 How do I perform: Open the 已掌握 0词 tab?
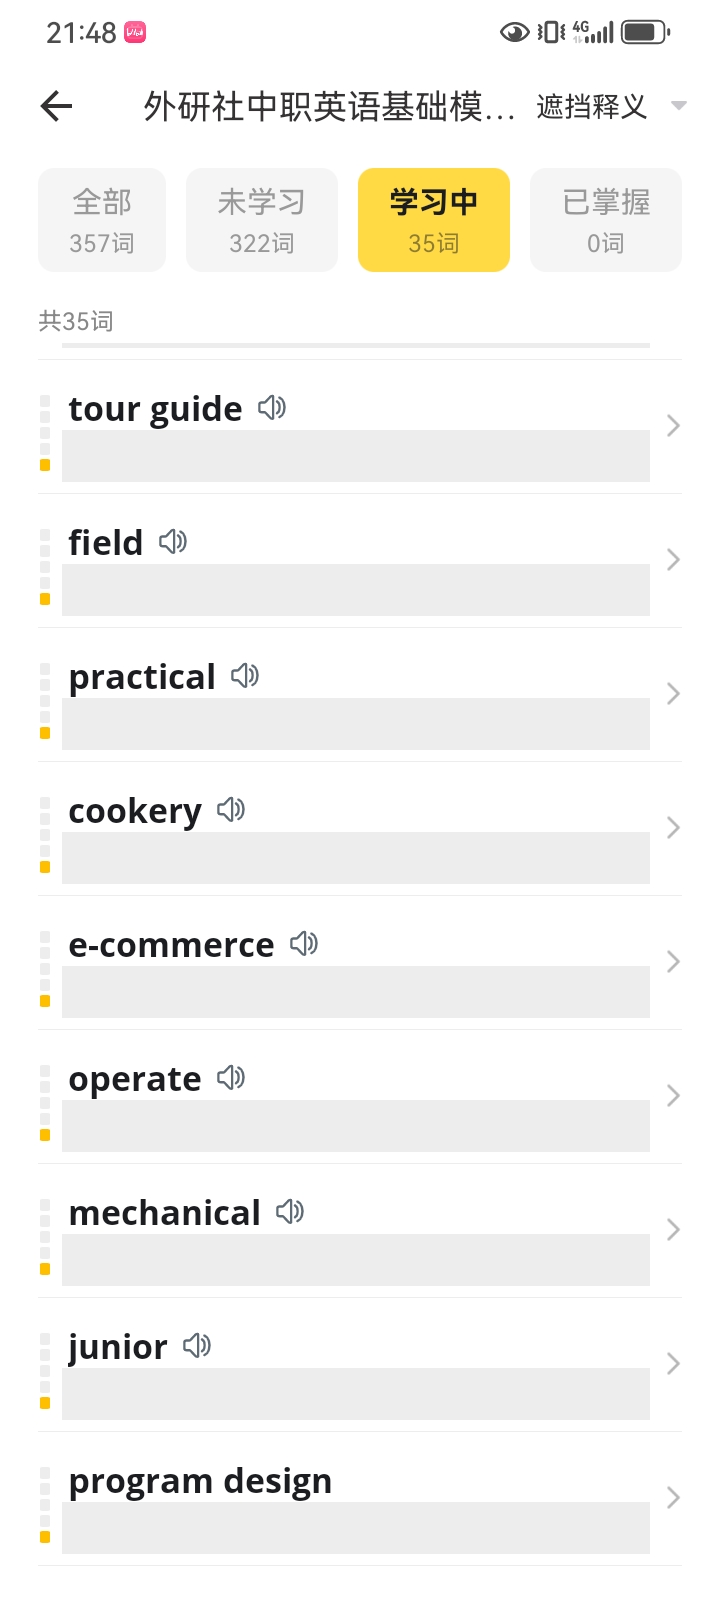(606, 220)
